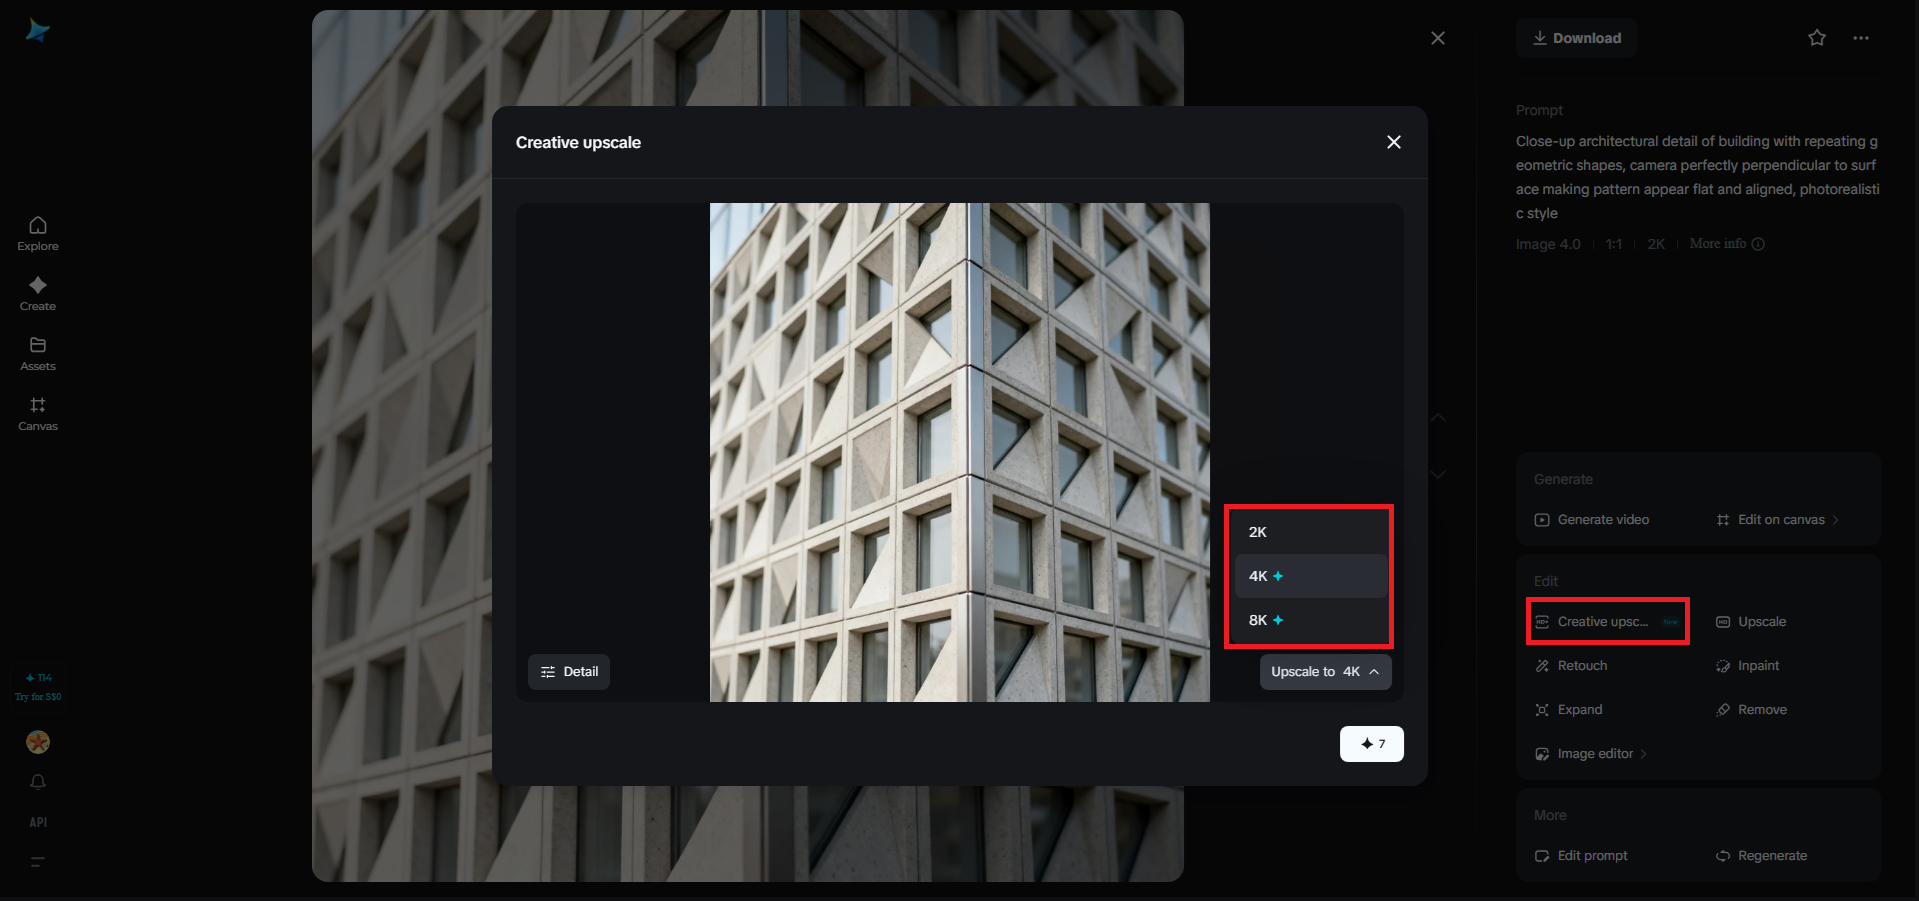Select the Expand tool in the Edit panel
1919x901 pixels.
1580,709
